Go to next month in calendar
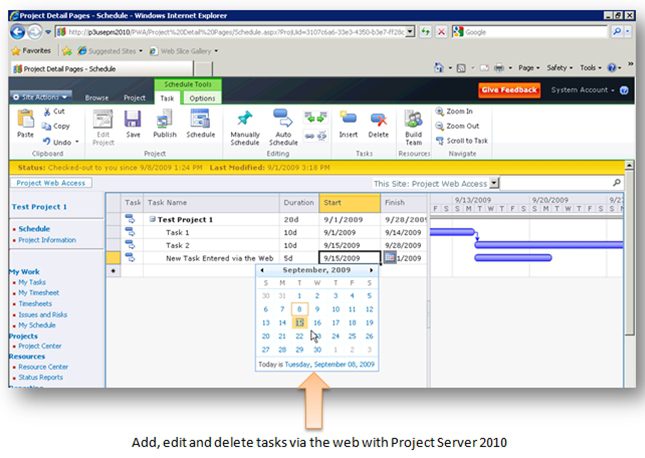Viewport: 645px width, 458px height. click(371, 270)
